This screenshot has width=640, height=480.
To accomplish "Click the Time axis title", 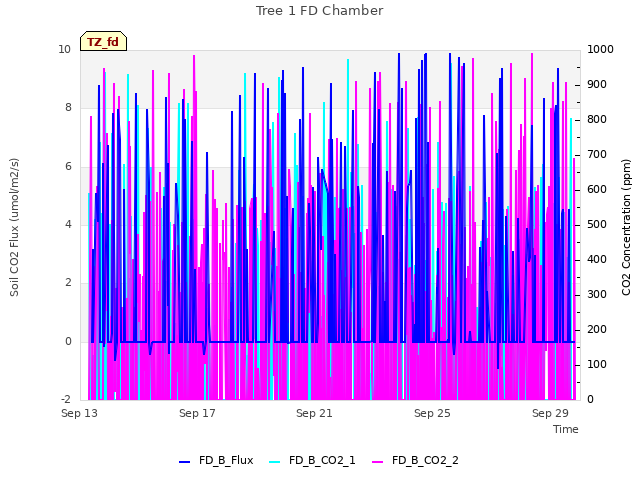I will coord(566,429).
